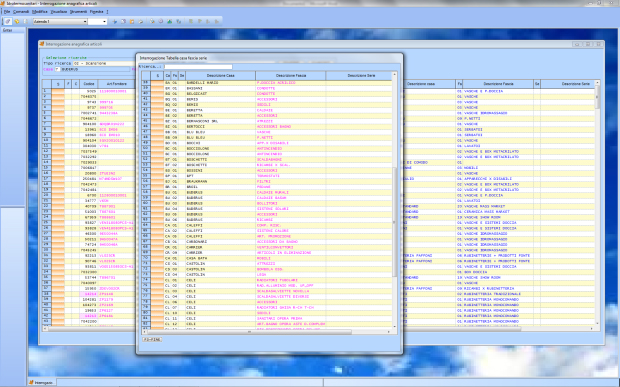The image size is (620, 387).
Task: Select the Interrogaz taskbar tab at bottom
Action: (43, 383)
